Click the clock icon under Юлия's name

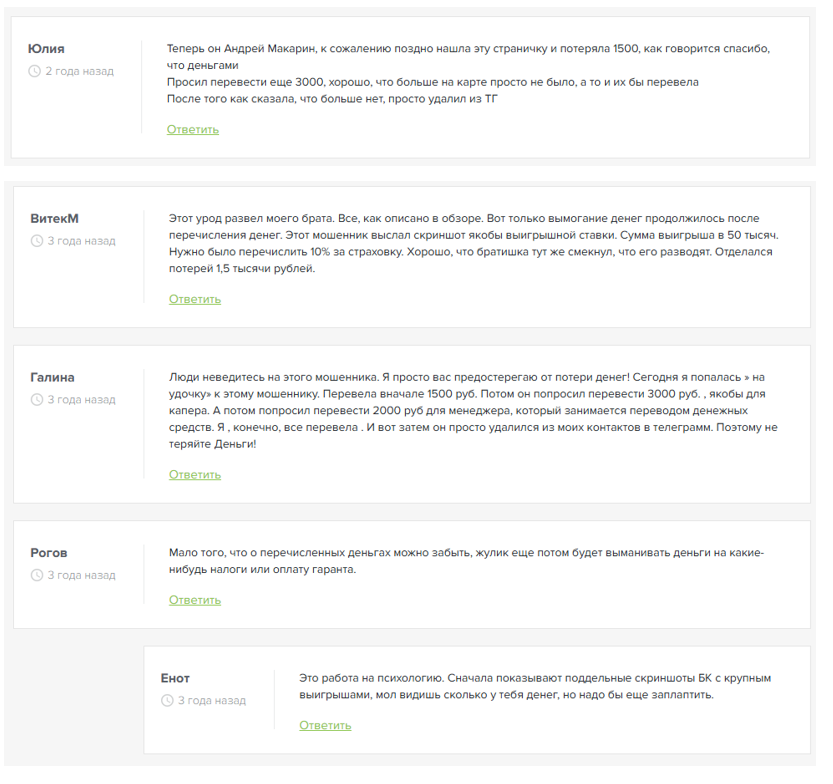click(35, 72)
